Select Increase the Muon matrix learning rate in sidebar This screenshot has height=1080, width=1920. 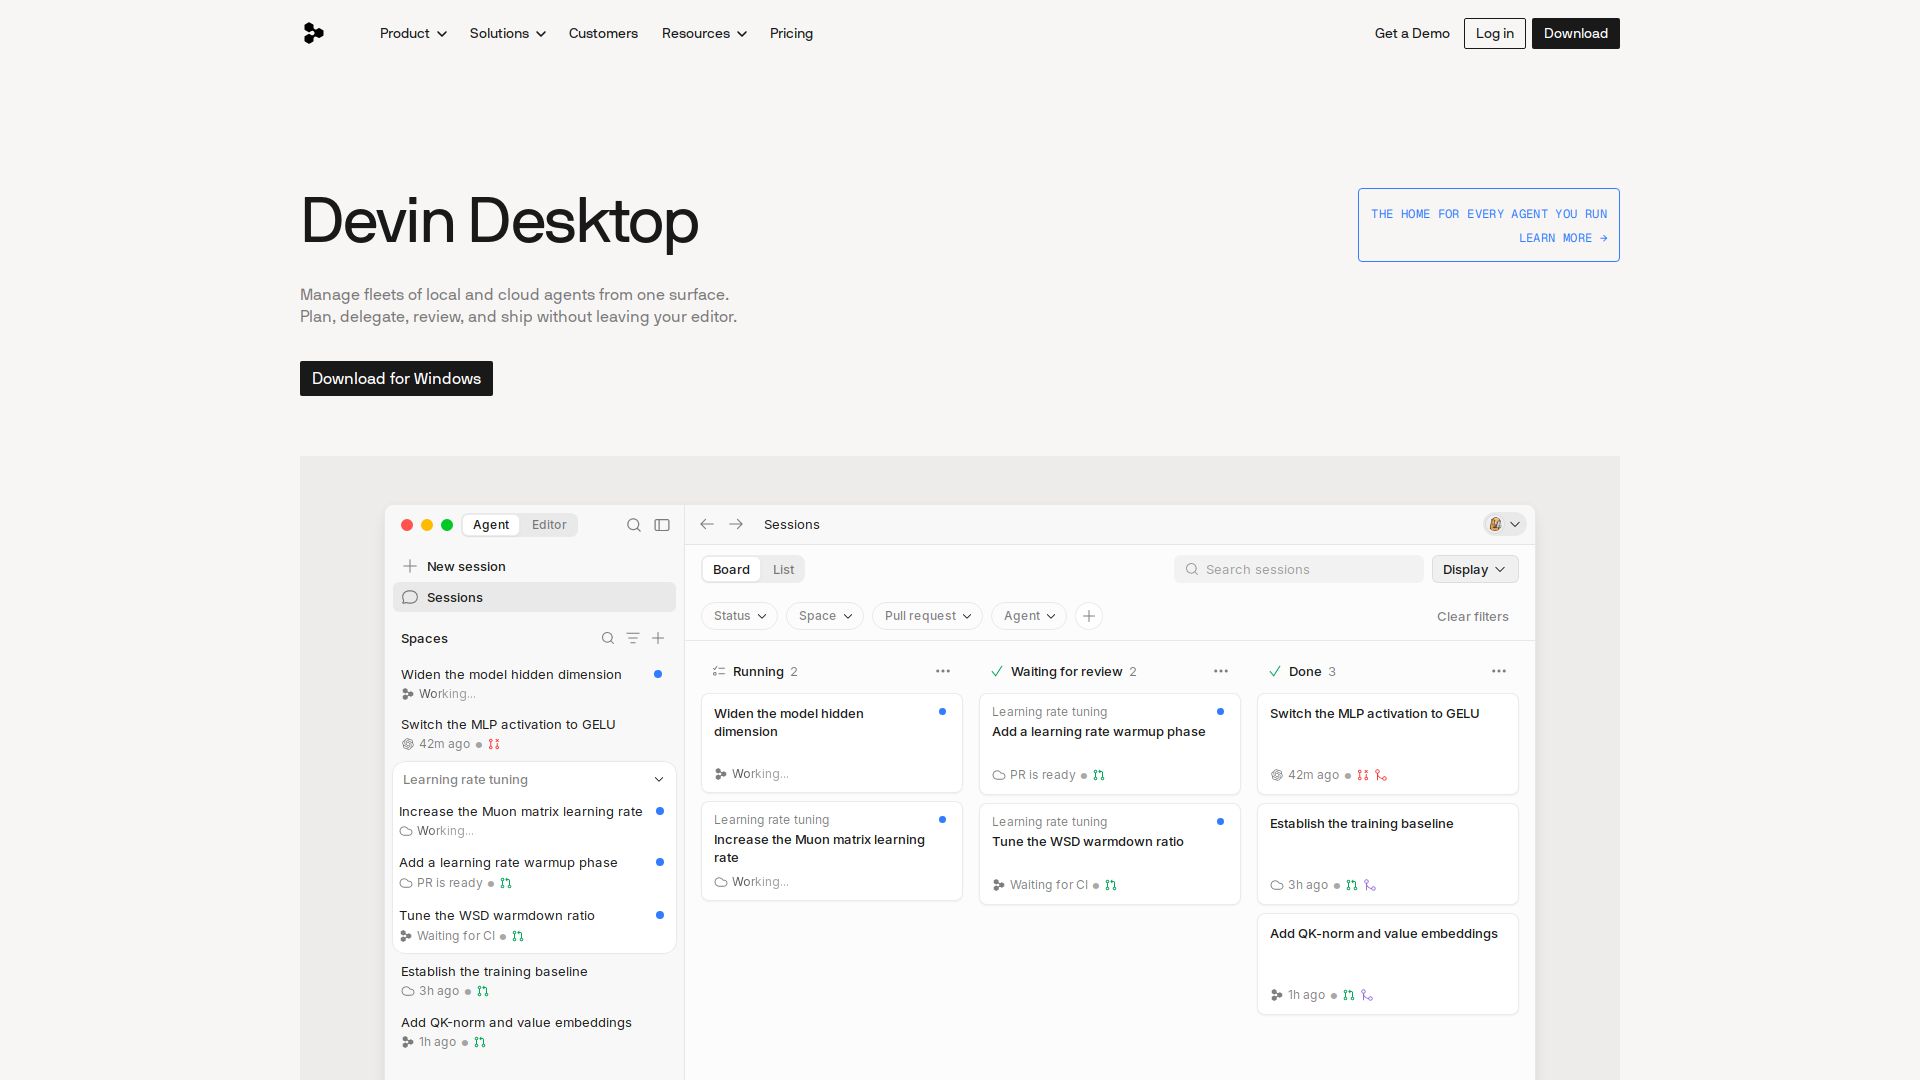534,820
